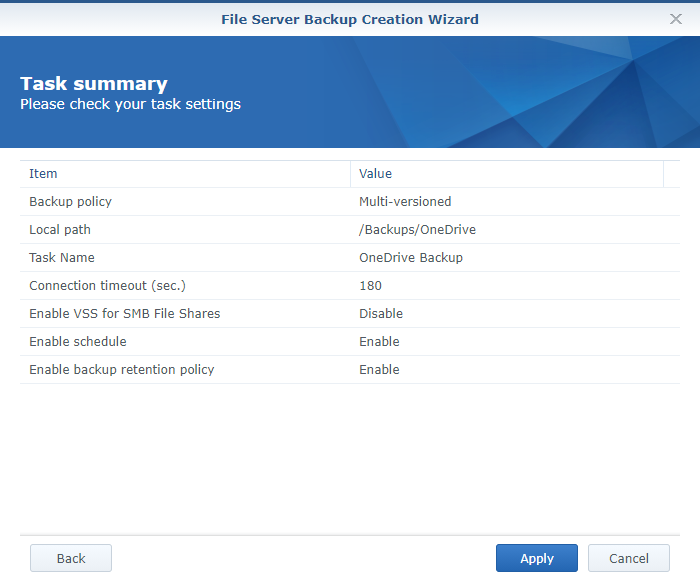Click the Multi-versioned value
This screenshot has width=700, height=580.
(405, 202)
